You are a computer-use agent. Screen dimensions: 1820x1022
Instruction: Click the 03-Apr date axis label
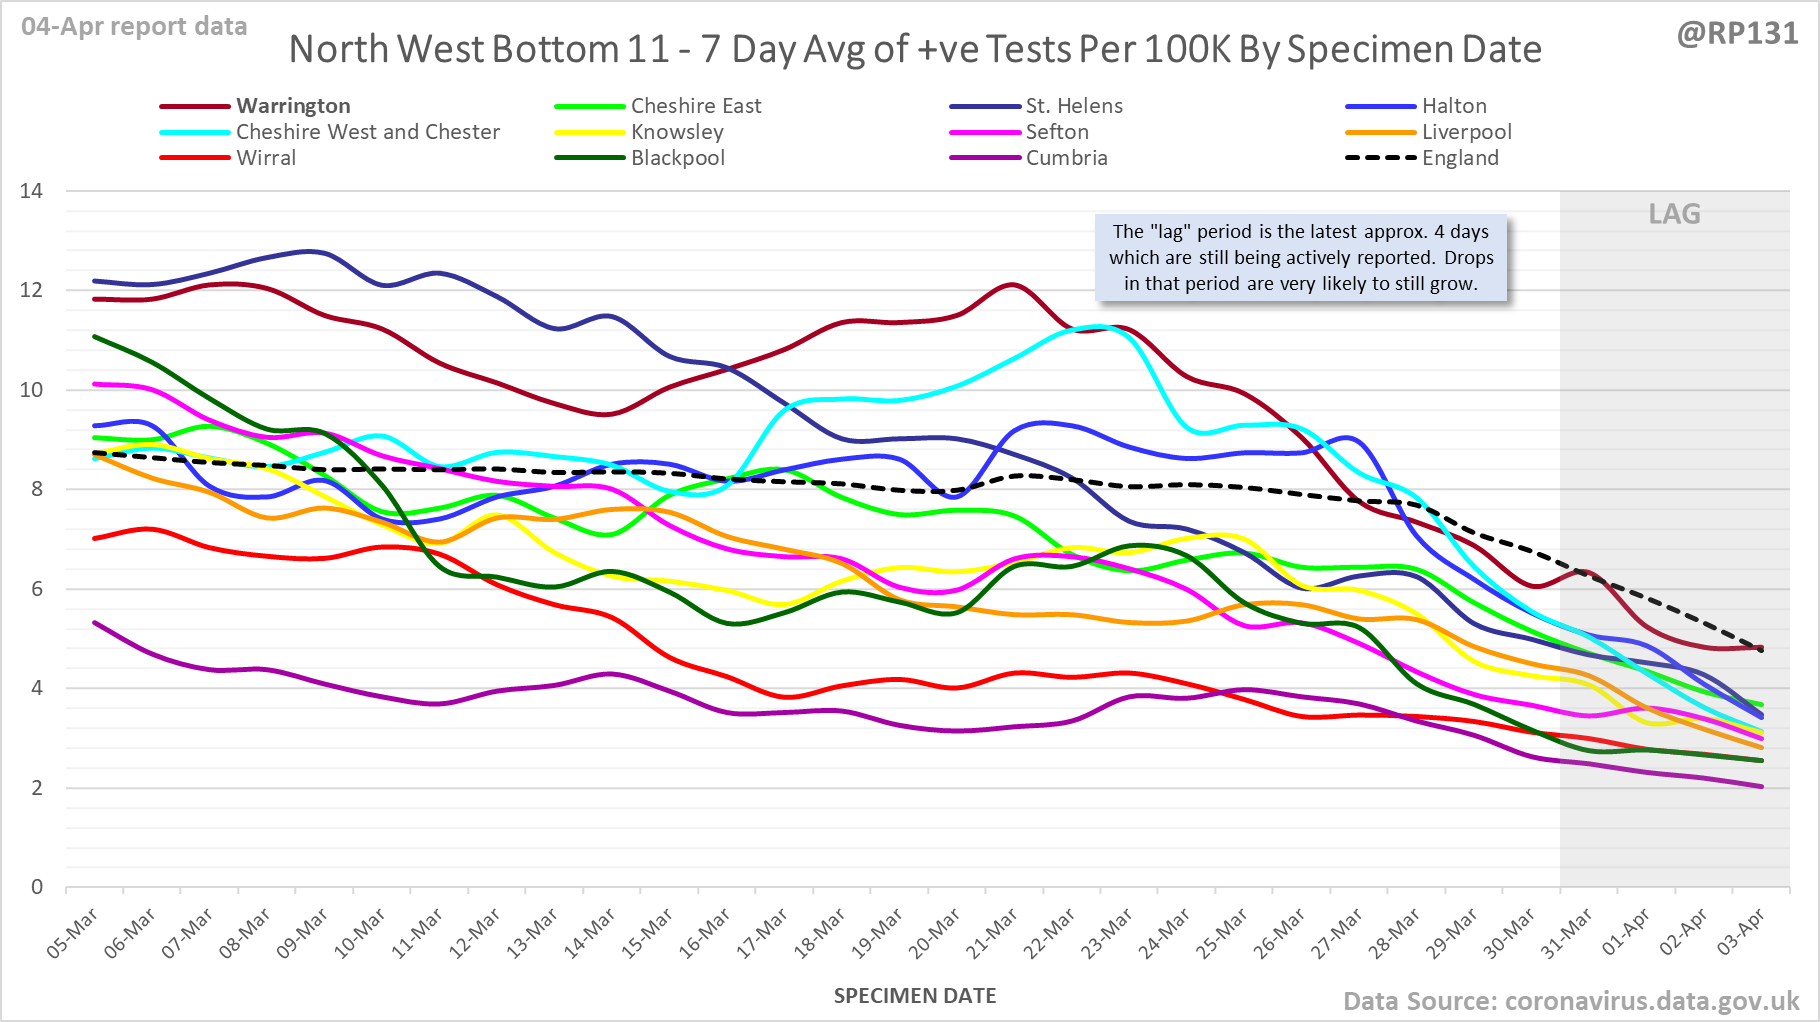click(1742, 932)
